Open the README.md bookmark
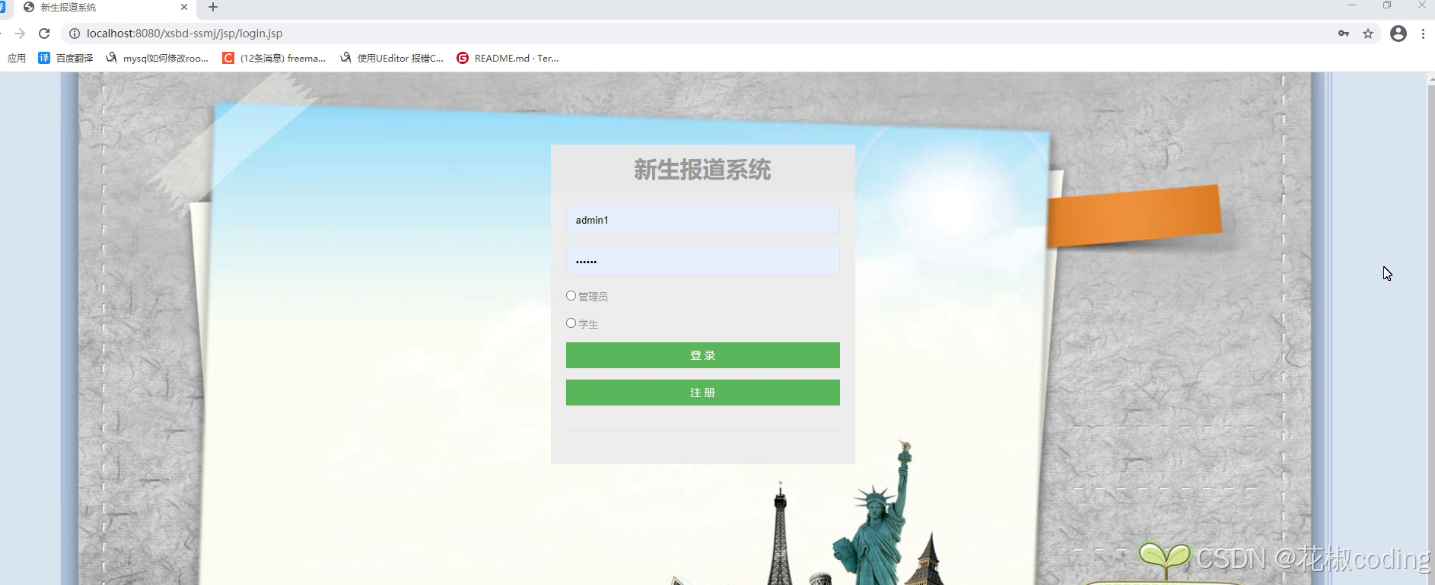 (508, 58)
